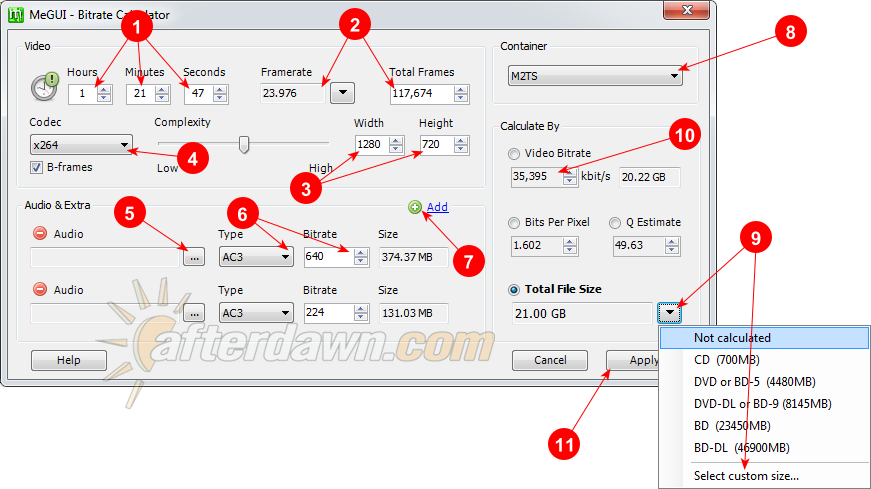The height and width of the screenshot is (489, 871).
Task: Click the Width 1280 field
Action: 372,144
